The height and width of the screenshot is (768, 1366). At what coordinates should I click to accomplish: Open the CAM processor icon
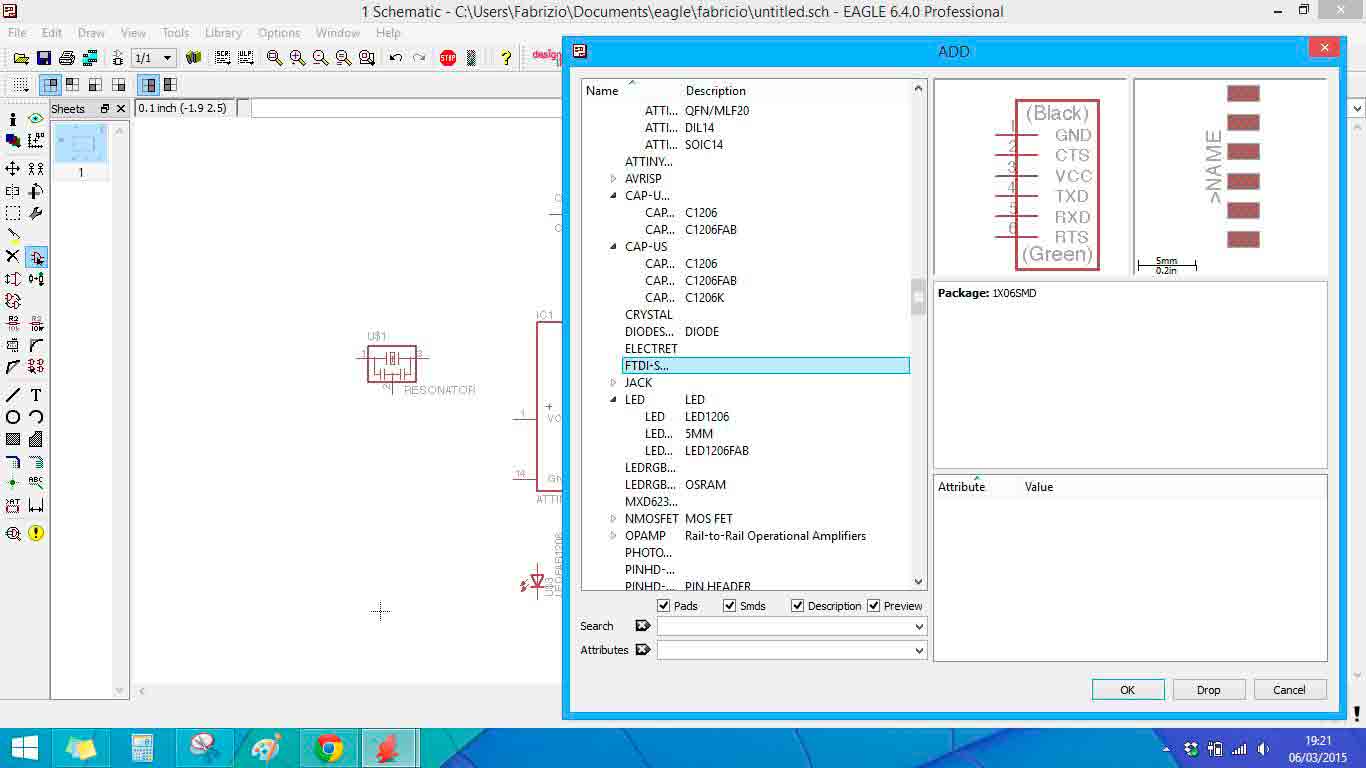pos(90,58)
